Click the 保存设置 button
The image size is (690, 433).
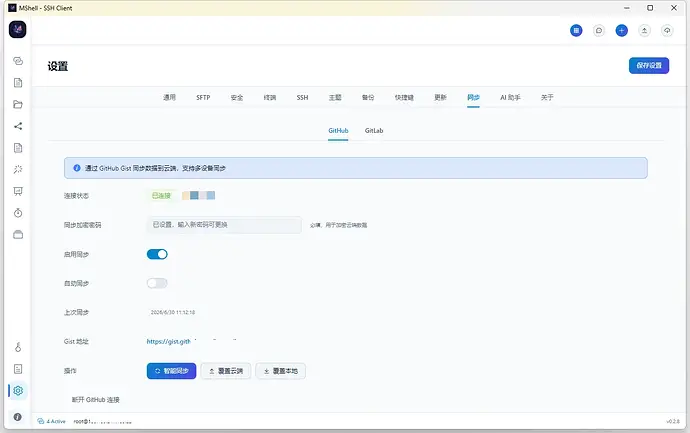coord(649,66)
